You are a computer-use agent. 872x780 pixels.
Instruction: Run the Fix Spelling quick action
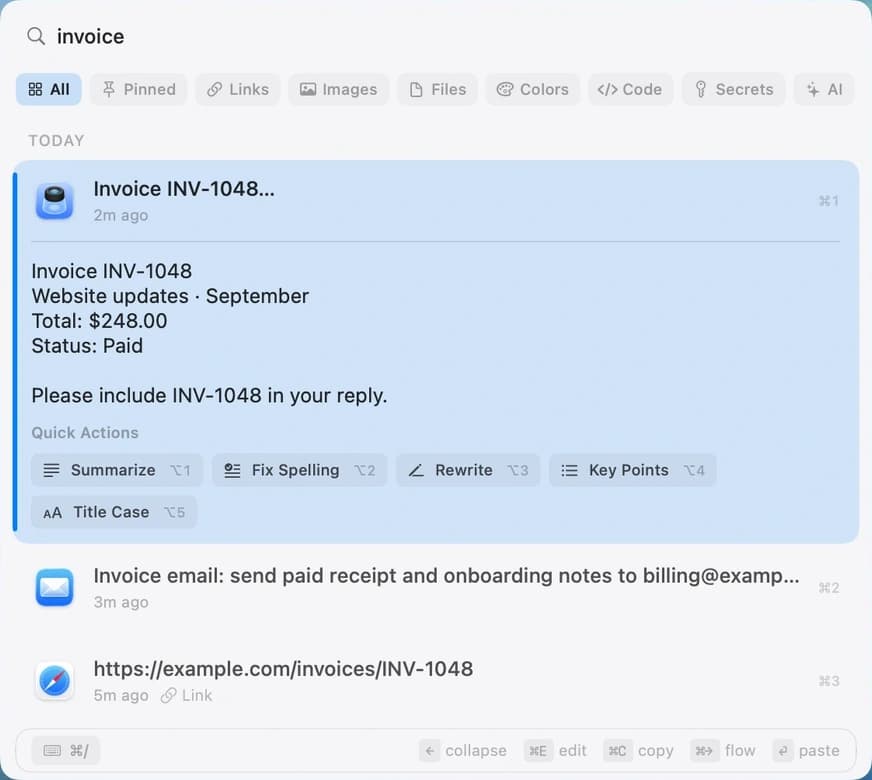(x=299, y=470)
